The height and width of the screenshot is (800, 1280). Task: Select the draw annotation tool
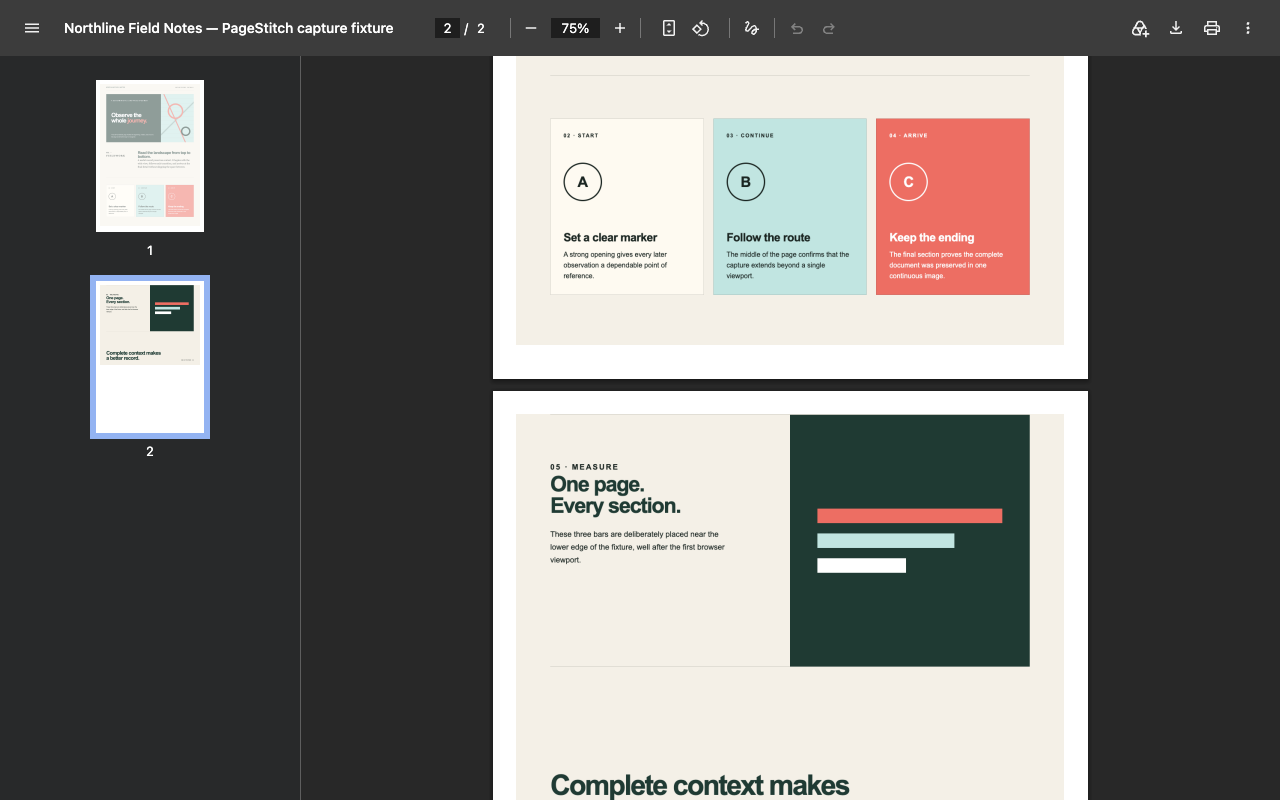click(x=752, y=28)
